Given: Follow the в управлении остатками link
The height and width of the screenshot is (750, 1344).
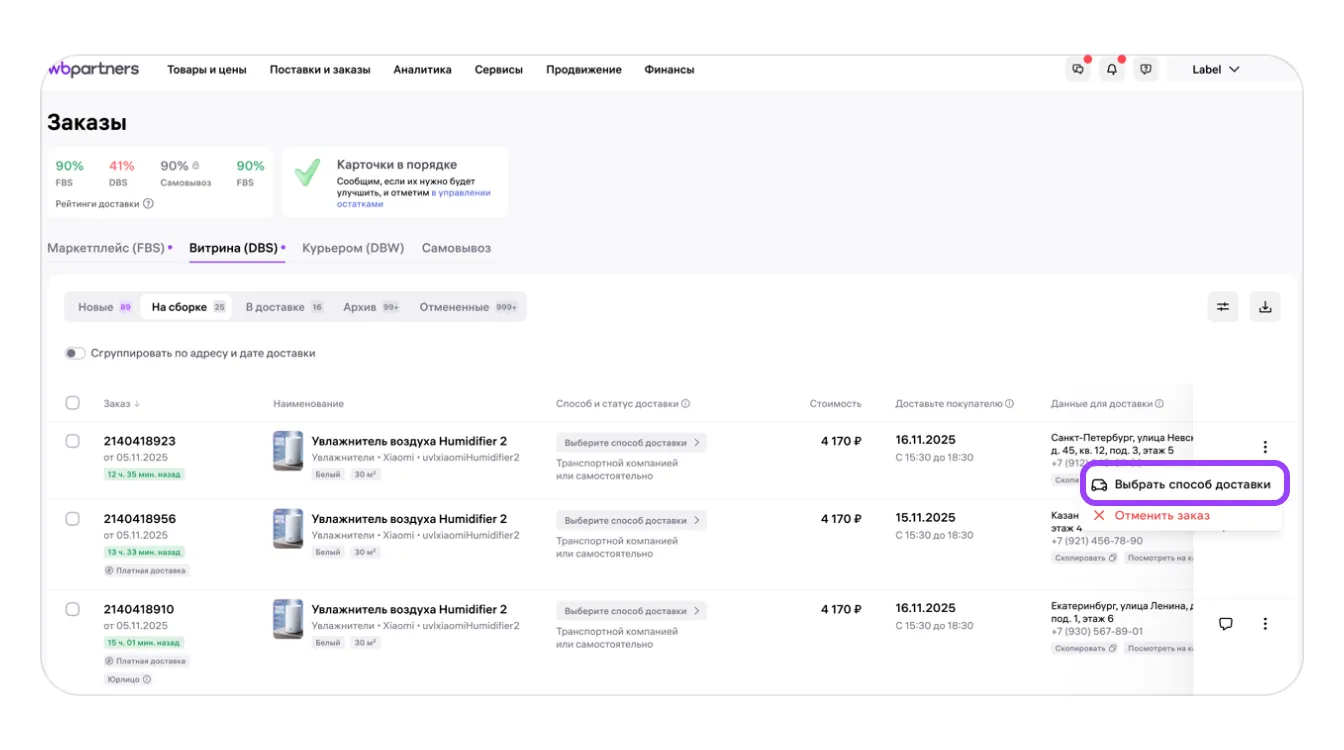Looking at the screenshot, I should [x=413, y=198].
